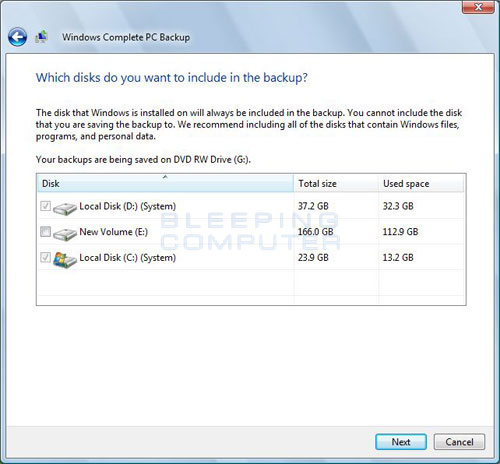
Task: Cancel the backup wizard
Action: tap(459, 442)
